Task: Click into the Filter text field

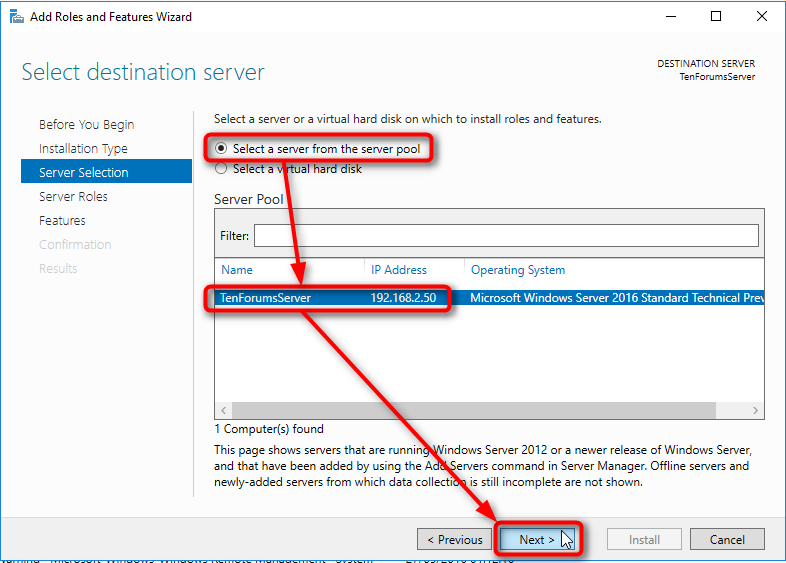Action: click(x=506, y=236)
